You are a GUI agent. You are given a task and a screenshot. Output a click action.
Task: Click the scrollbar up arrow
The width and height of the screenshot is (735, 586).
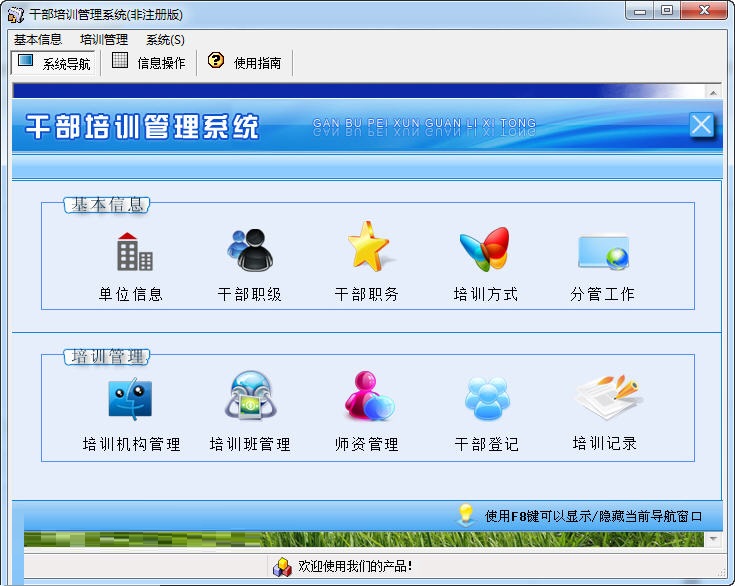tap(713, 93)
